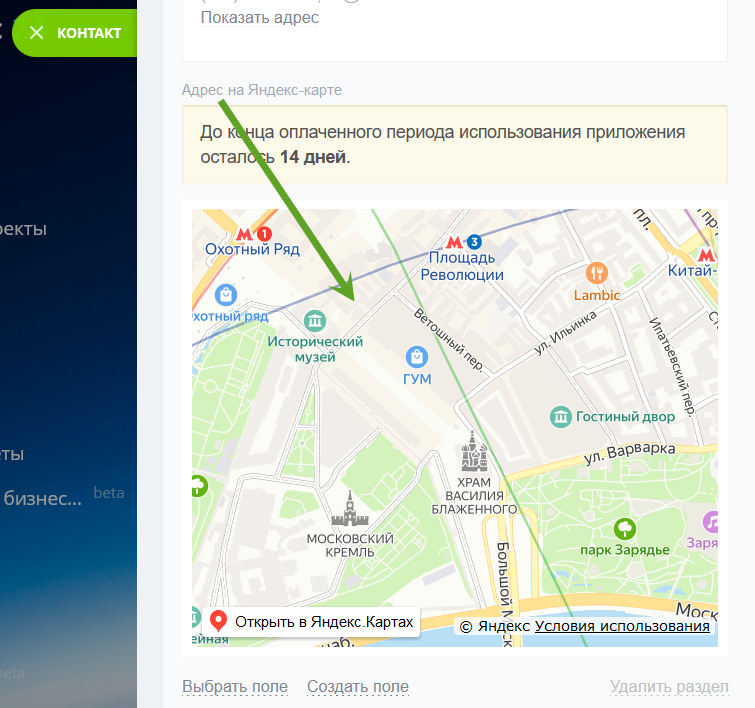Click the purple music venue icon near Зарядье
755x708 pixels.
coord(711,522)
